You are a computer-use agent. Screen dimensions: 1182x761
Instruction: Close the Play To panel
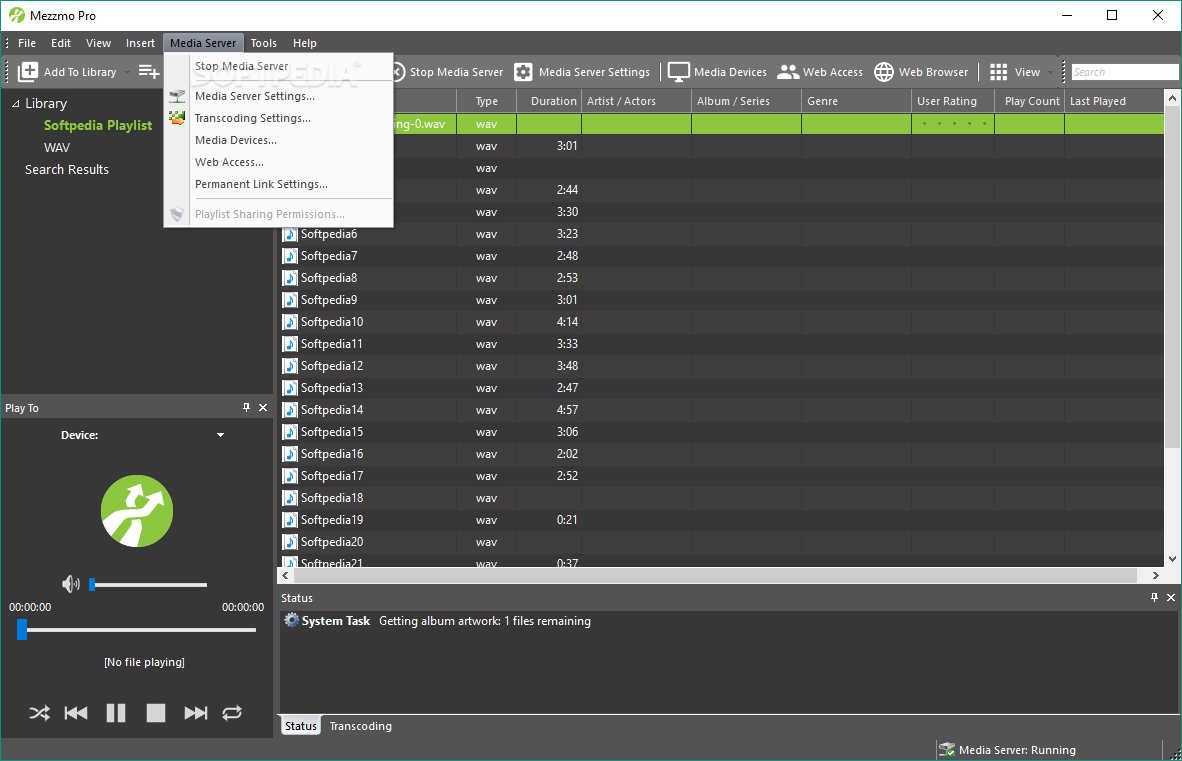[x=263, y=408]
